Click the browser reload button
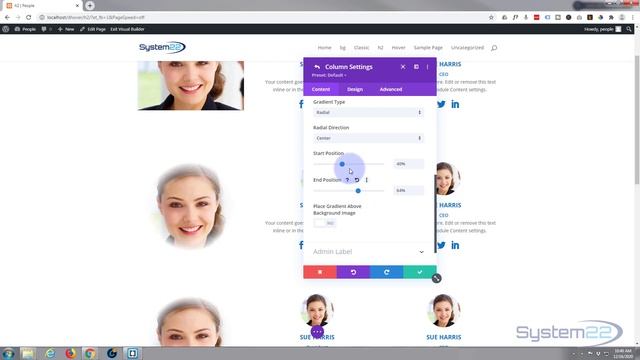Image resolution: width=640 pixels, height=360 pixels. pyautogui.click(x=29, y=17)
